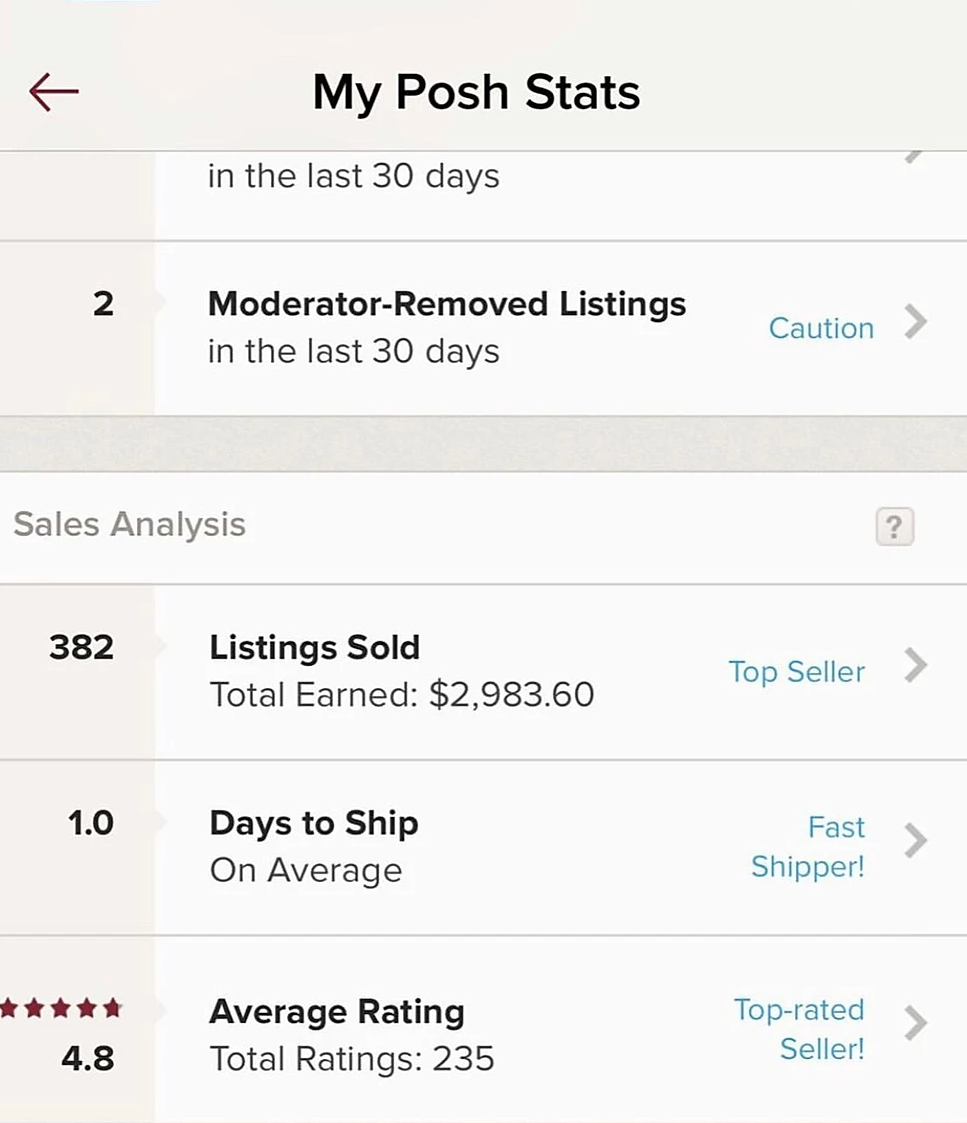This screenshot has width=967, height=1123.
Task: Click the Caution status link
Action: point(822,329)
